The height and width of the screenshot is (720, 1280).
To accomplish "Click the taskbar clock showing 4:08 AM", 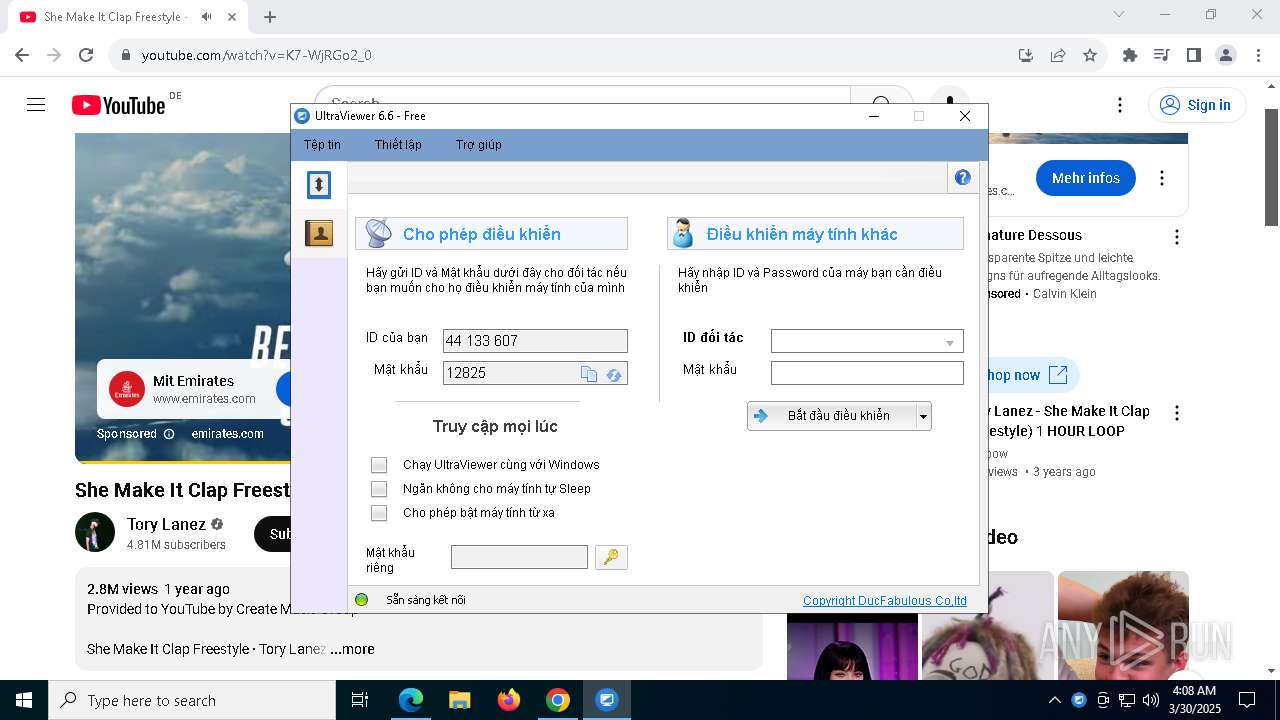I will pos(1194,700).
